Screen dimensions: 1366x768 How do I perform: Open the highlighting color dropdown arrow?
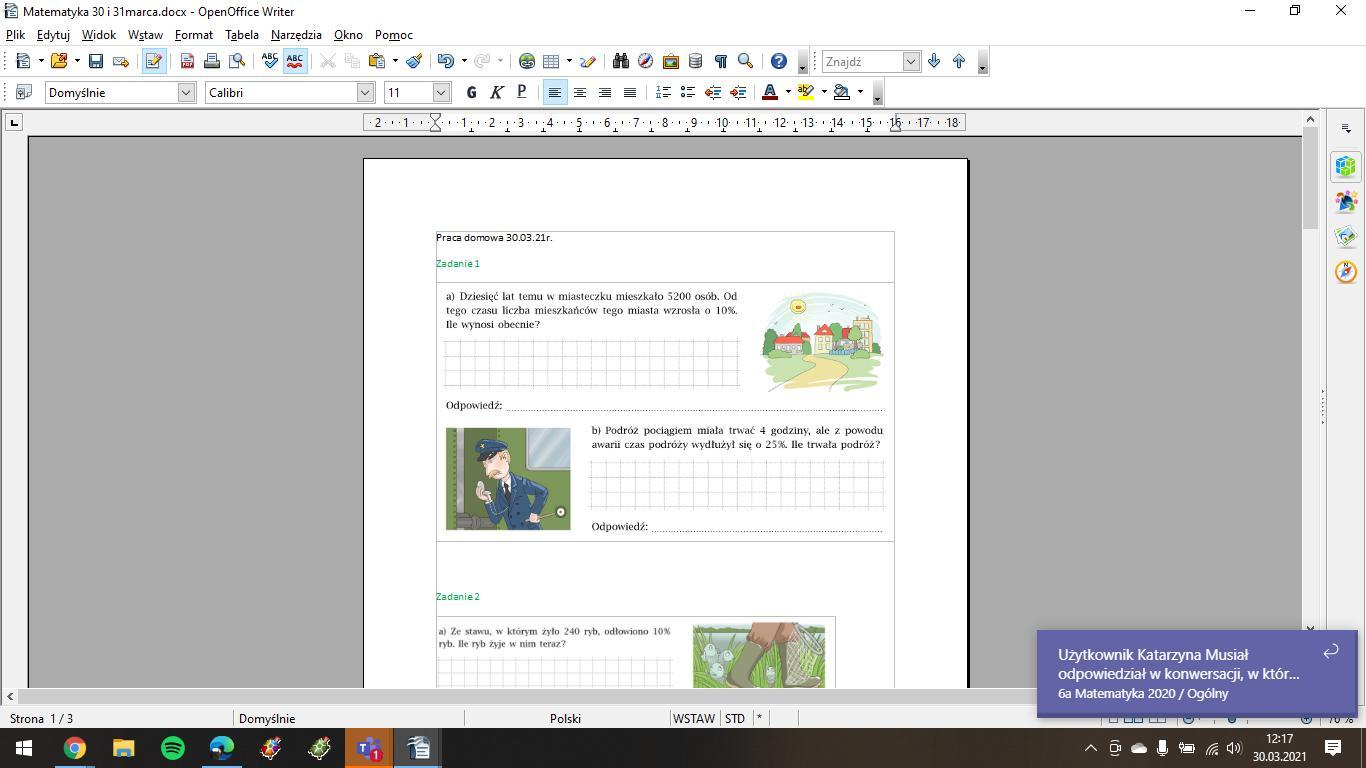[x=824, y=92]
